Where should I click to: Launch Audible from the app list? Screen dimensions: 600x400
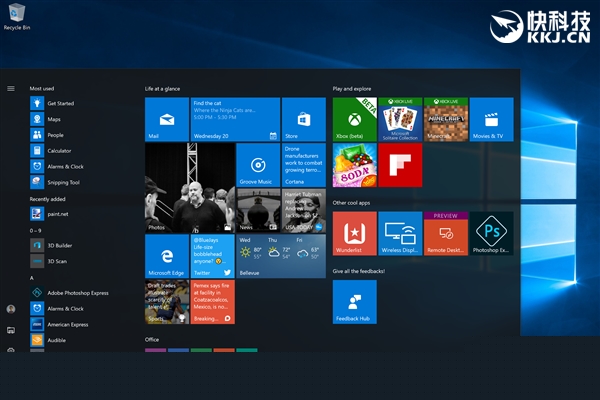(48, 340)
